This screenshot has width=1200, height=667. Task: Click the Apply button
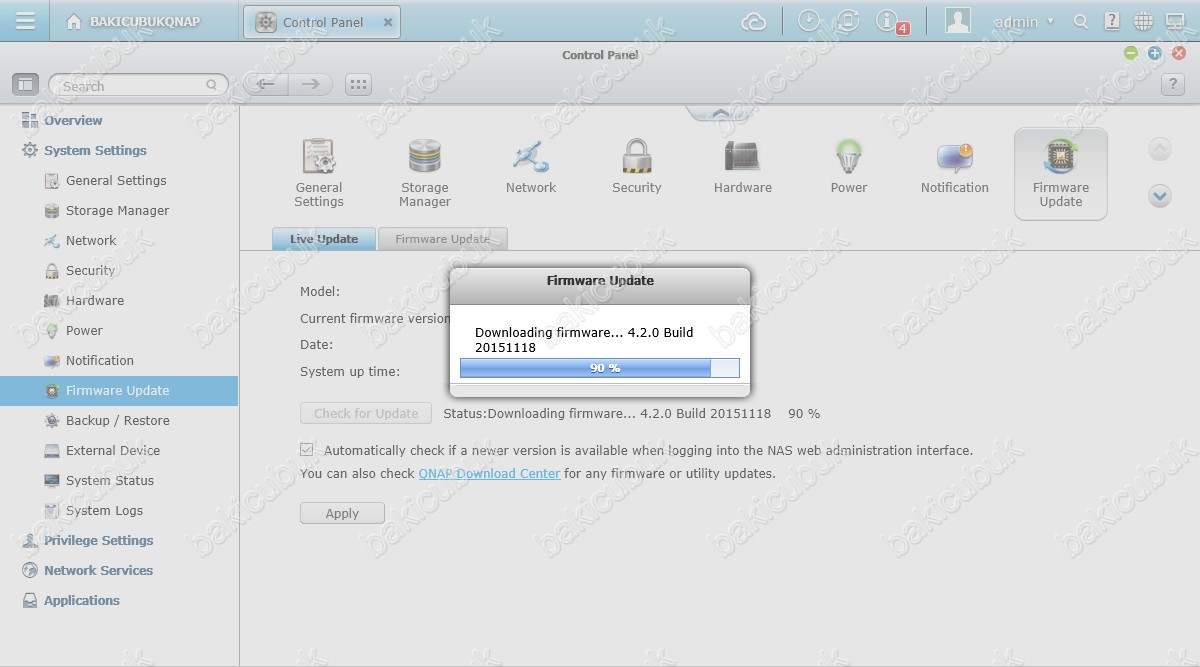[x=342, y=513]
